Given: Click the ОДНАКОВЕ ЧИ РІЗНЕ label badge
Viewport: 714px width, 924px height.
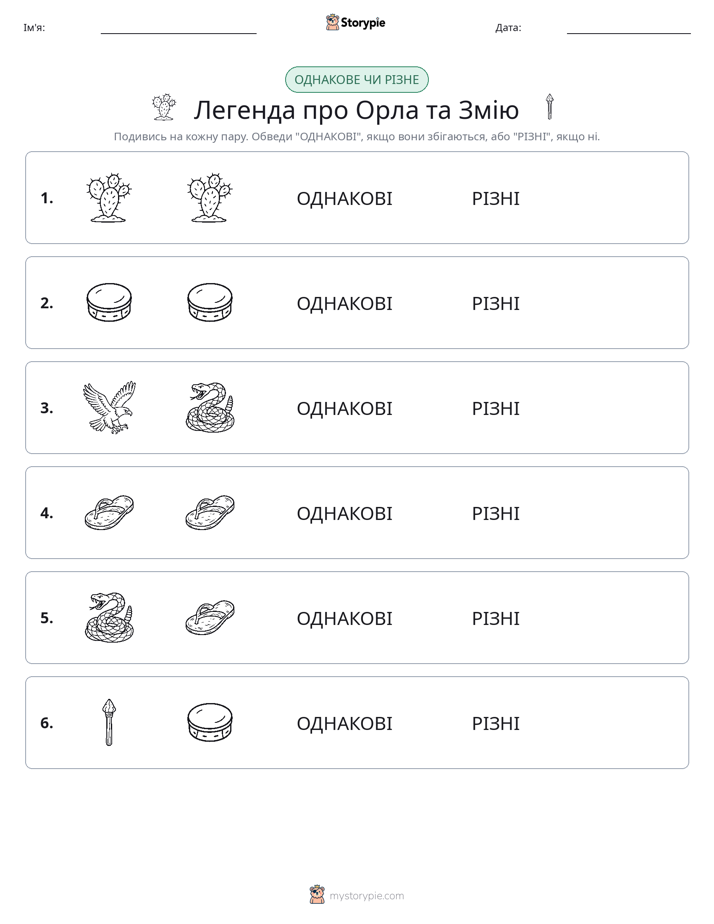Looking at the screenshot, I should (356, 80).
